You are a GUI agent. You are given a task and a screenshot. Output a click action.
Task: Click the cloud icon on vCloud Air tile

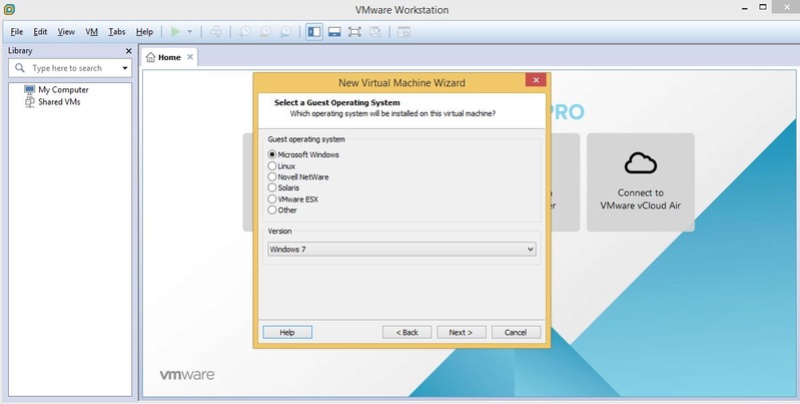(640, 163)
